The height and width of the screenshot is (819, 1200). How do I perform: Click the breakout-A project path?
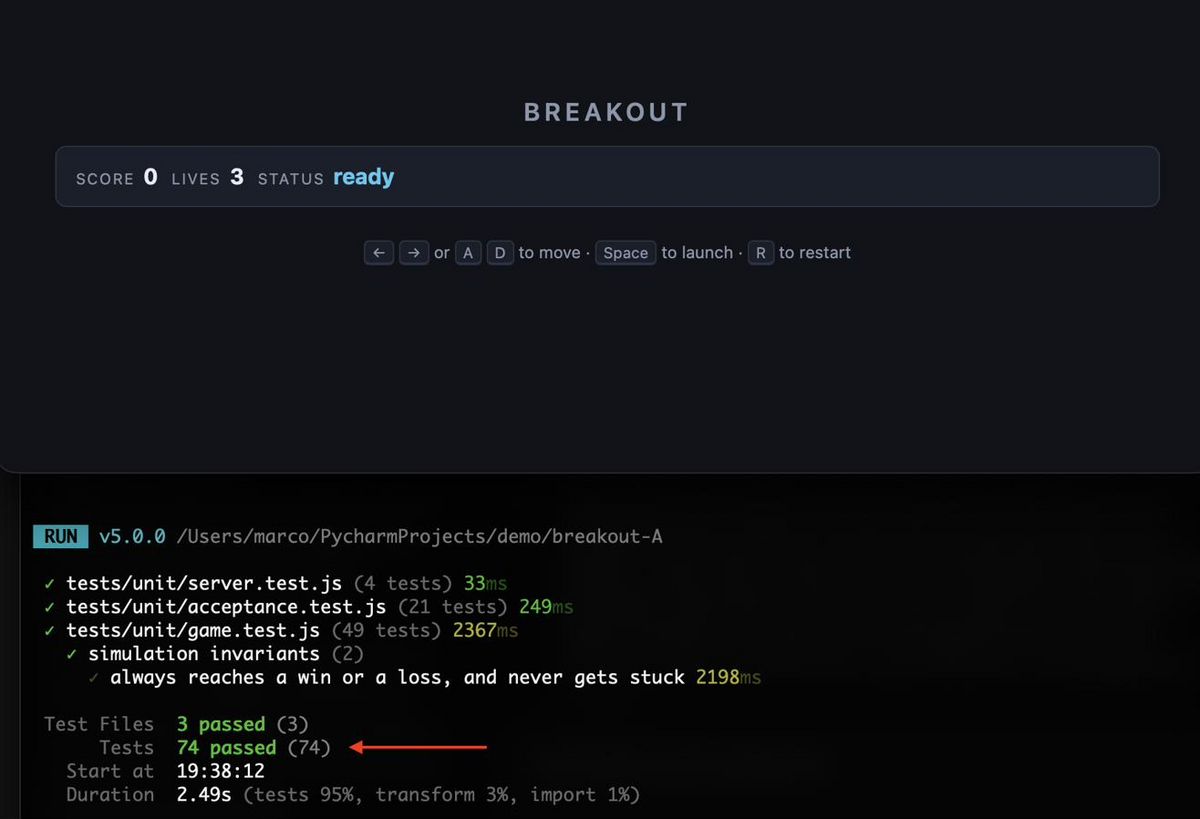pos(419,536)
